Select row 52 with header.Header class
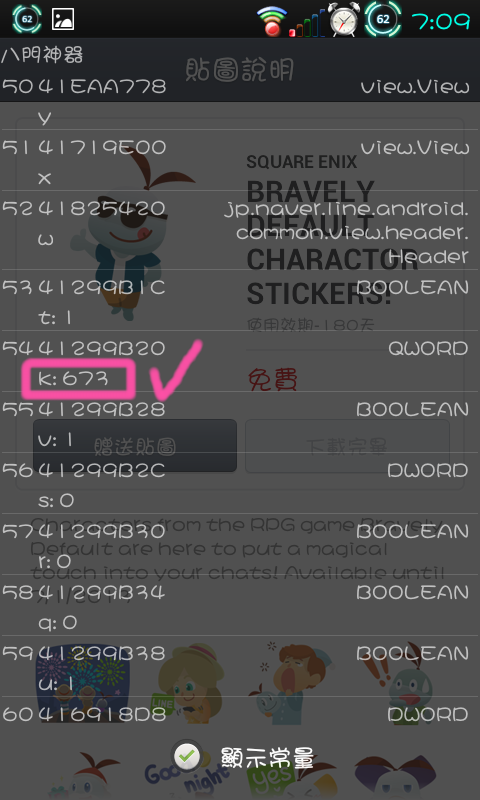The height and width of the screenshot is (800, 480). point(240,230)
